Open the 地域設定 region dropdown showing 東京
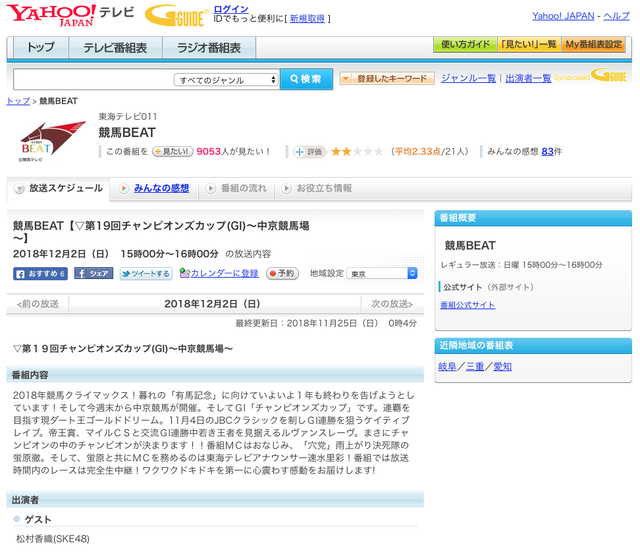Screen dimensions: 640x556 point(382,274)
